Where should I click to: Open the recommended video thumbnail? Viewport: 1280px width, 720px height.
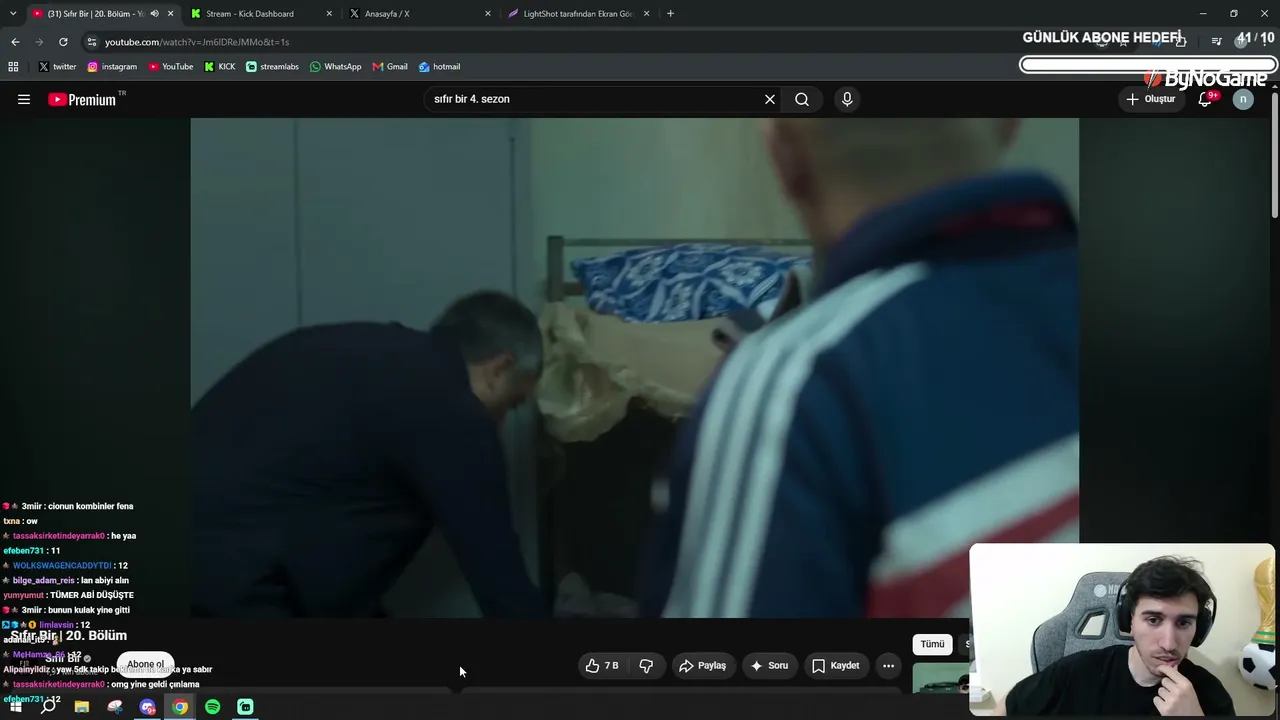[941, 677]
